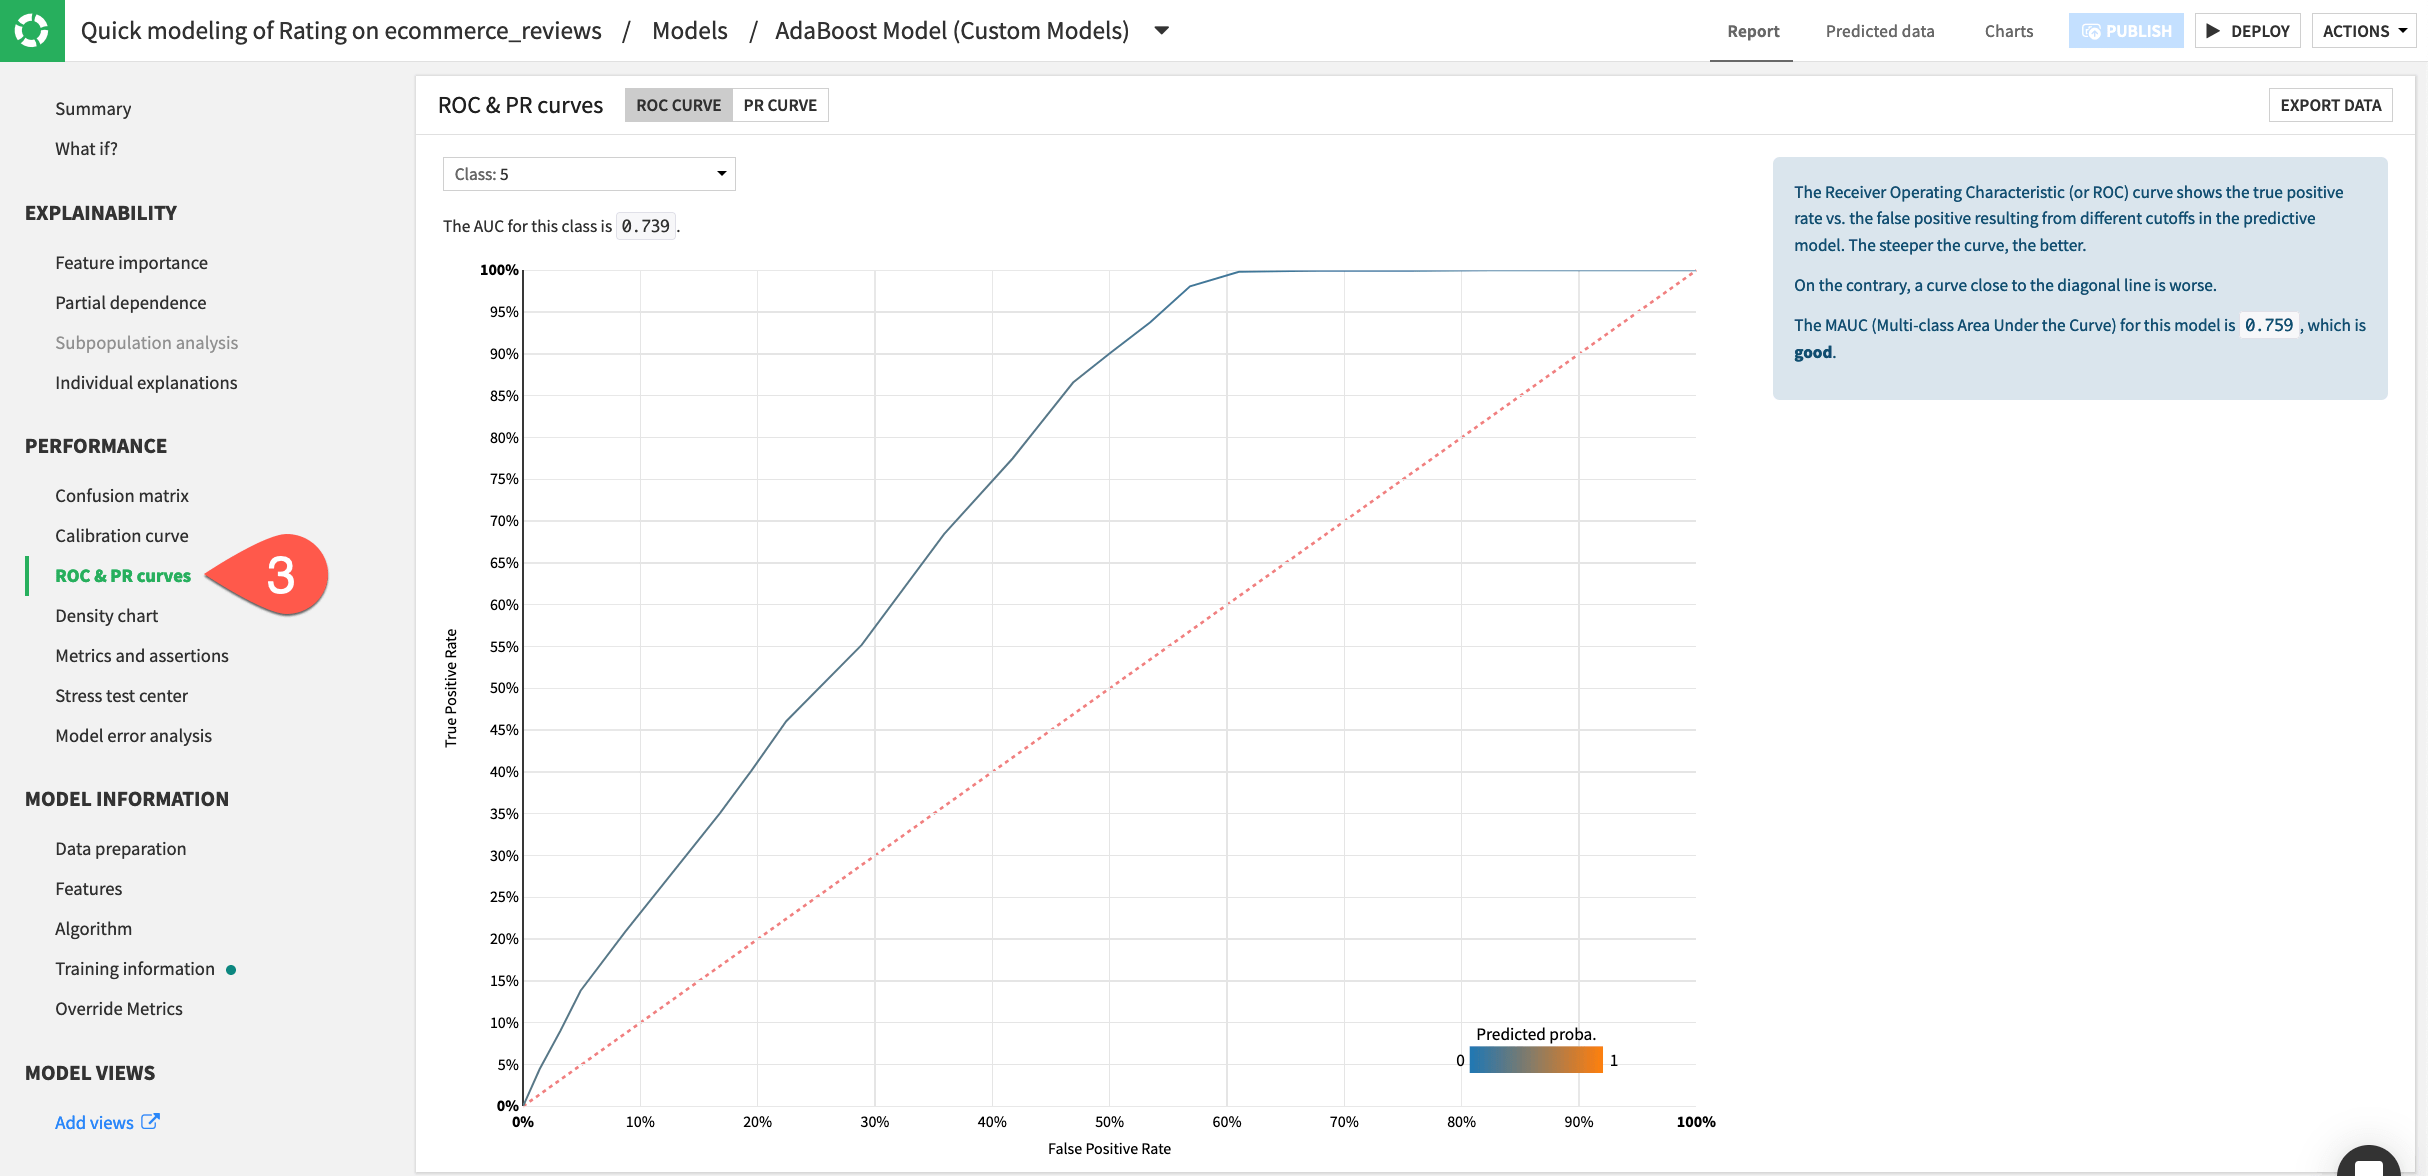Image resolution: width=2428 pixels, height=1176 pixels.
Task: Select Confusion matrix in the Performance section
Action: [x=122, y=495]
